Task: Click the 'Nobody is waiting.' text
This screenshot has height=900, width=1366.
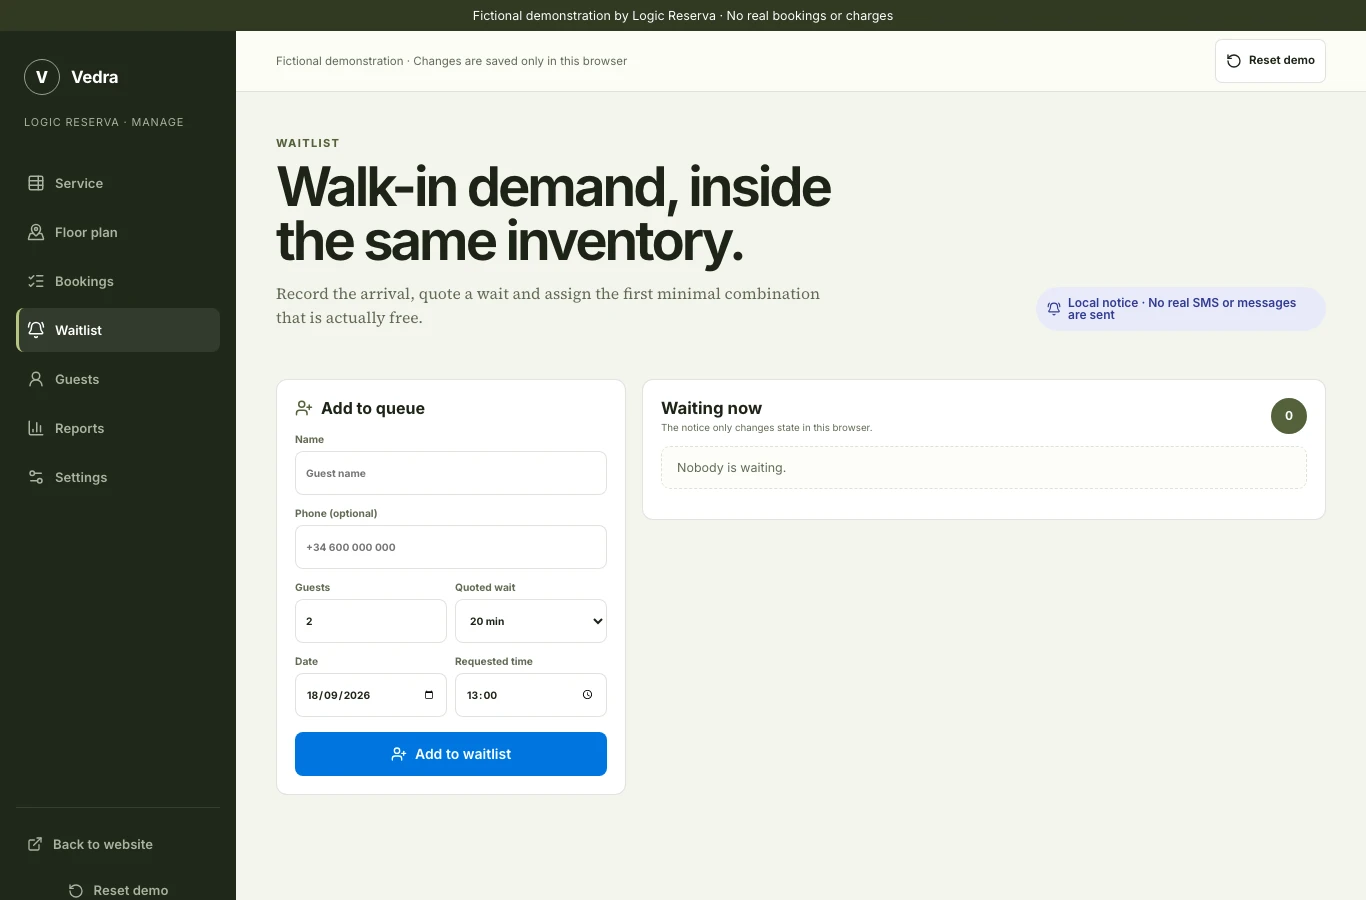Action: pos(731,468)
